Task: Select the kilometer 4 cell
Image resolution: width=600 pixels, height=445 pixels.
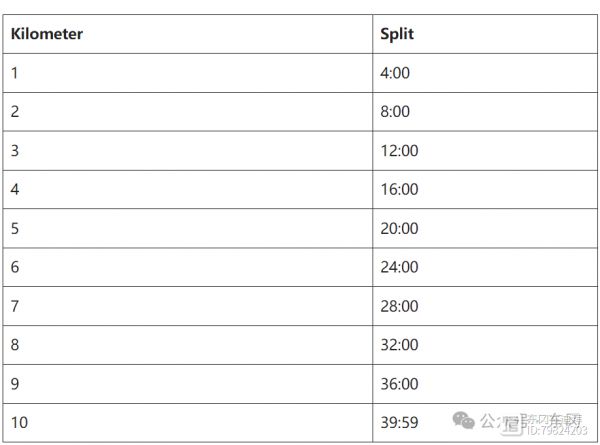Action: [x=188, y=189]
